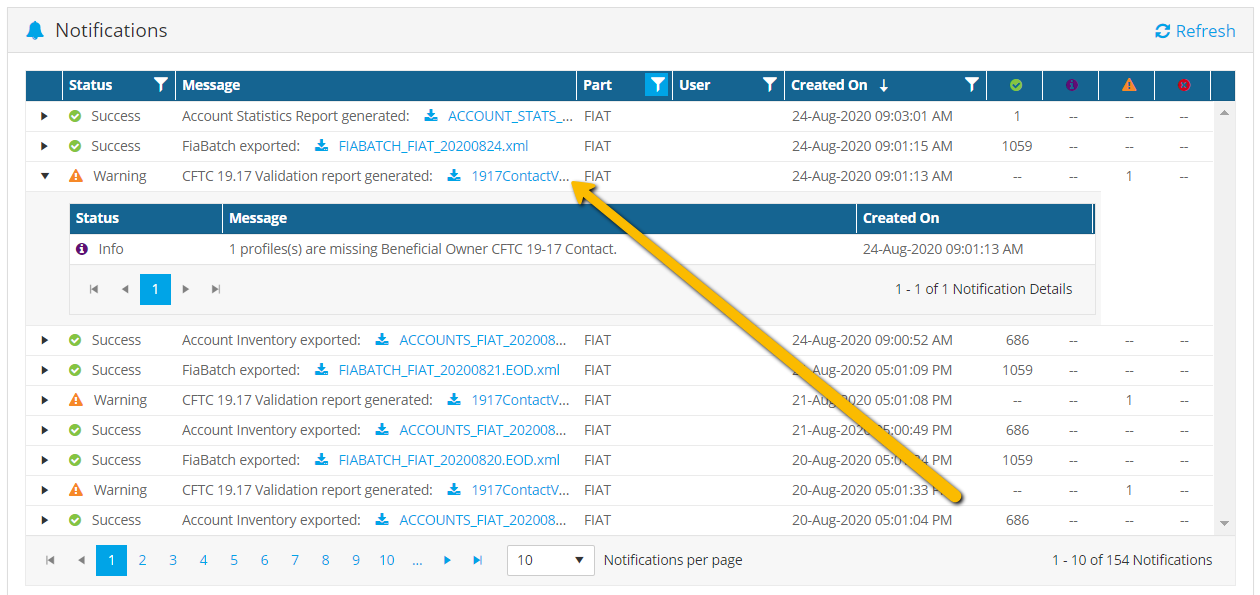Screen dimensions: 1260x595
Task: Expand the 21-Aug Account Inventory row
Action: (x=44, y=430)
